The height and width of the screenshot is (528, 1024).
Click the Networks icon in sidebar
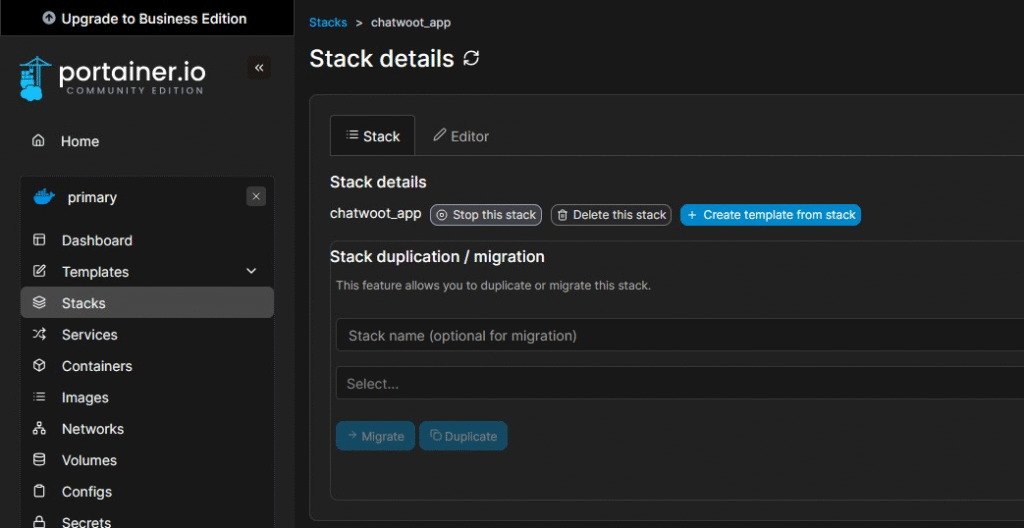tap(39, 429)
